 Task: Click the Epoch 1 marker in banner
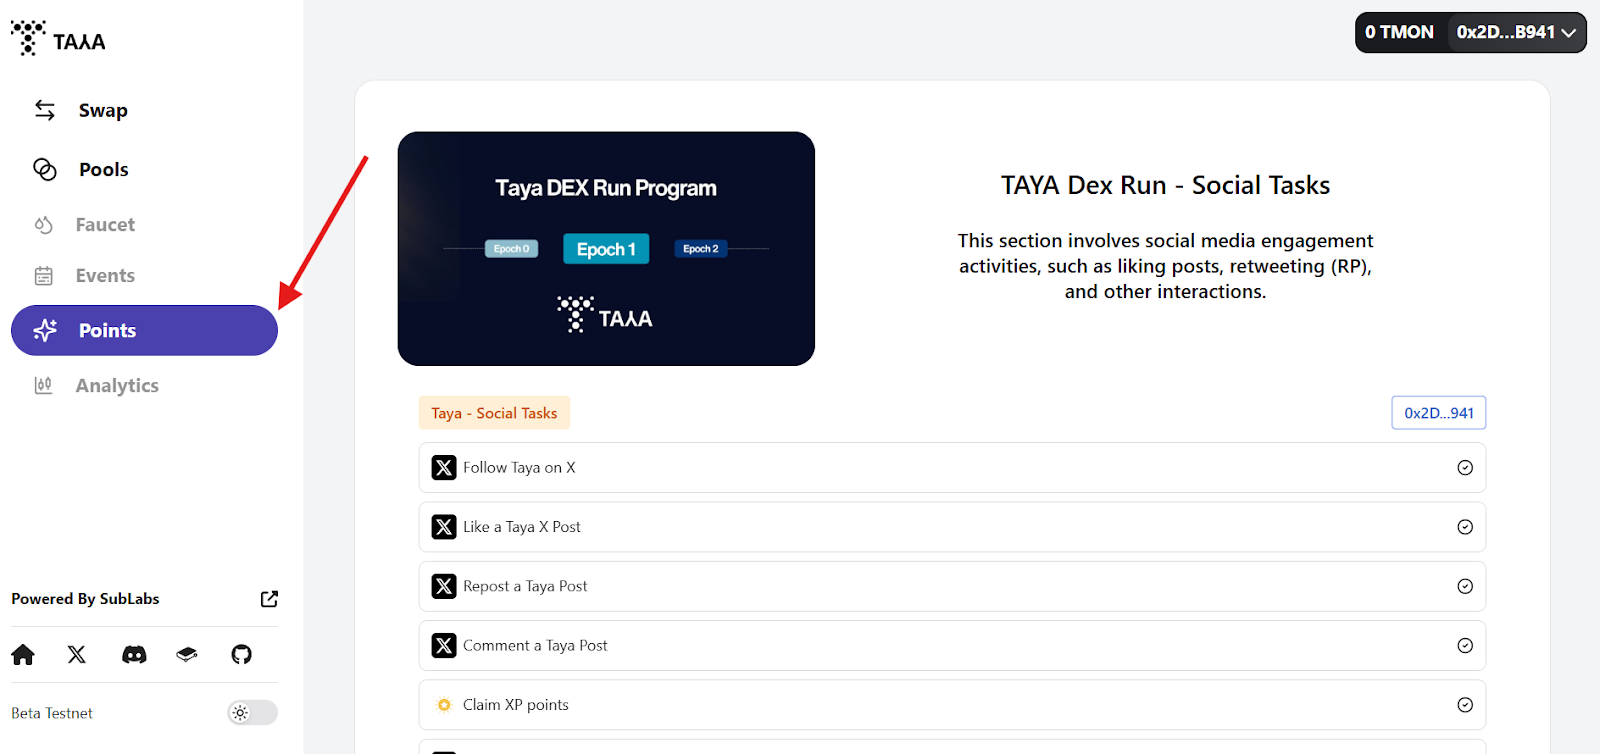click(x=606, y=249)
